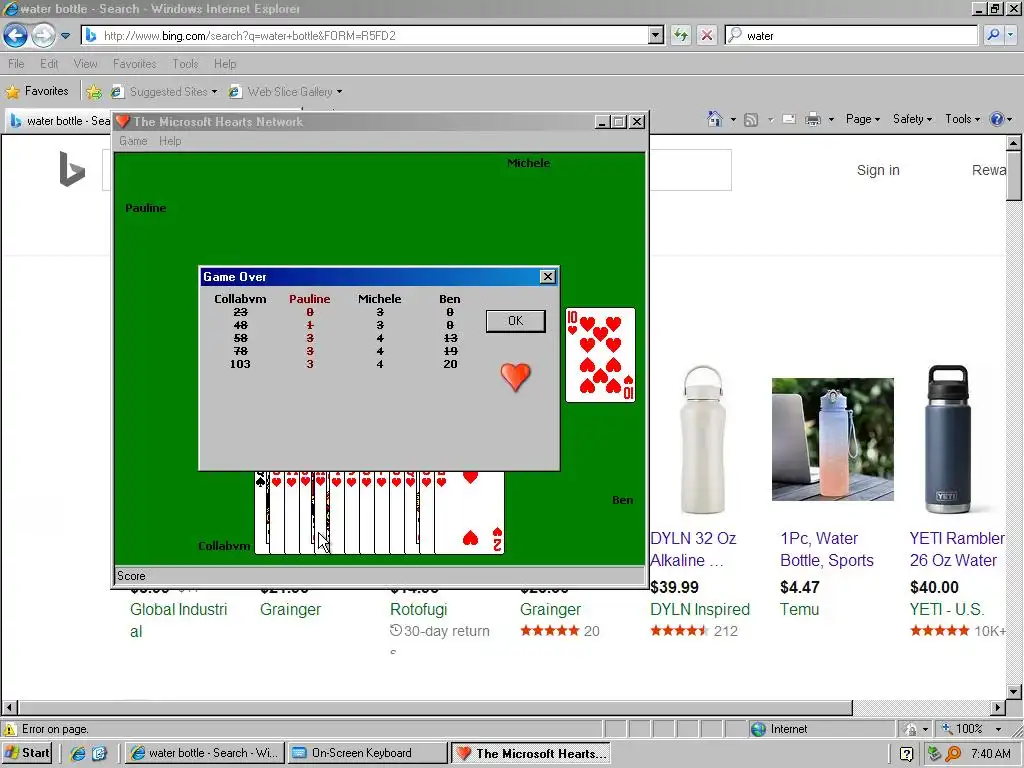1024x768 pixels.
Task: Click the vertical scrollbar down arrow
Action: pos(1013,691)
